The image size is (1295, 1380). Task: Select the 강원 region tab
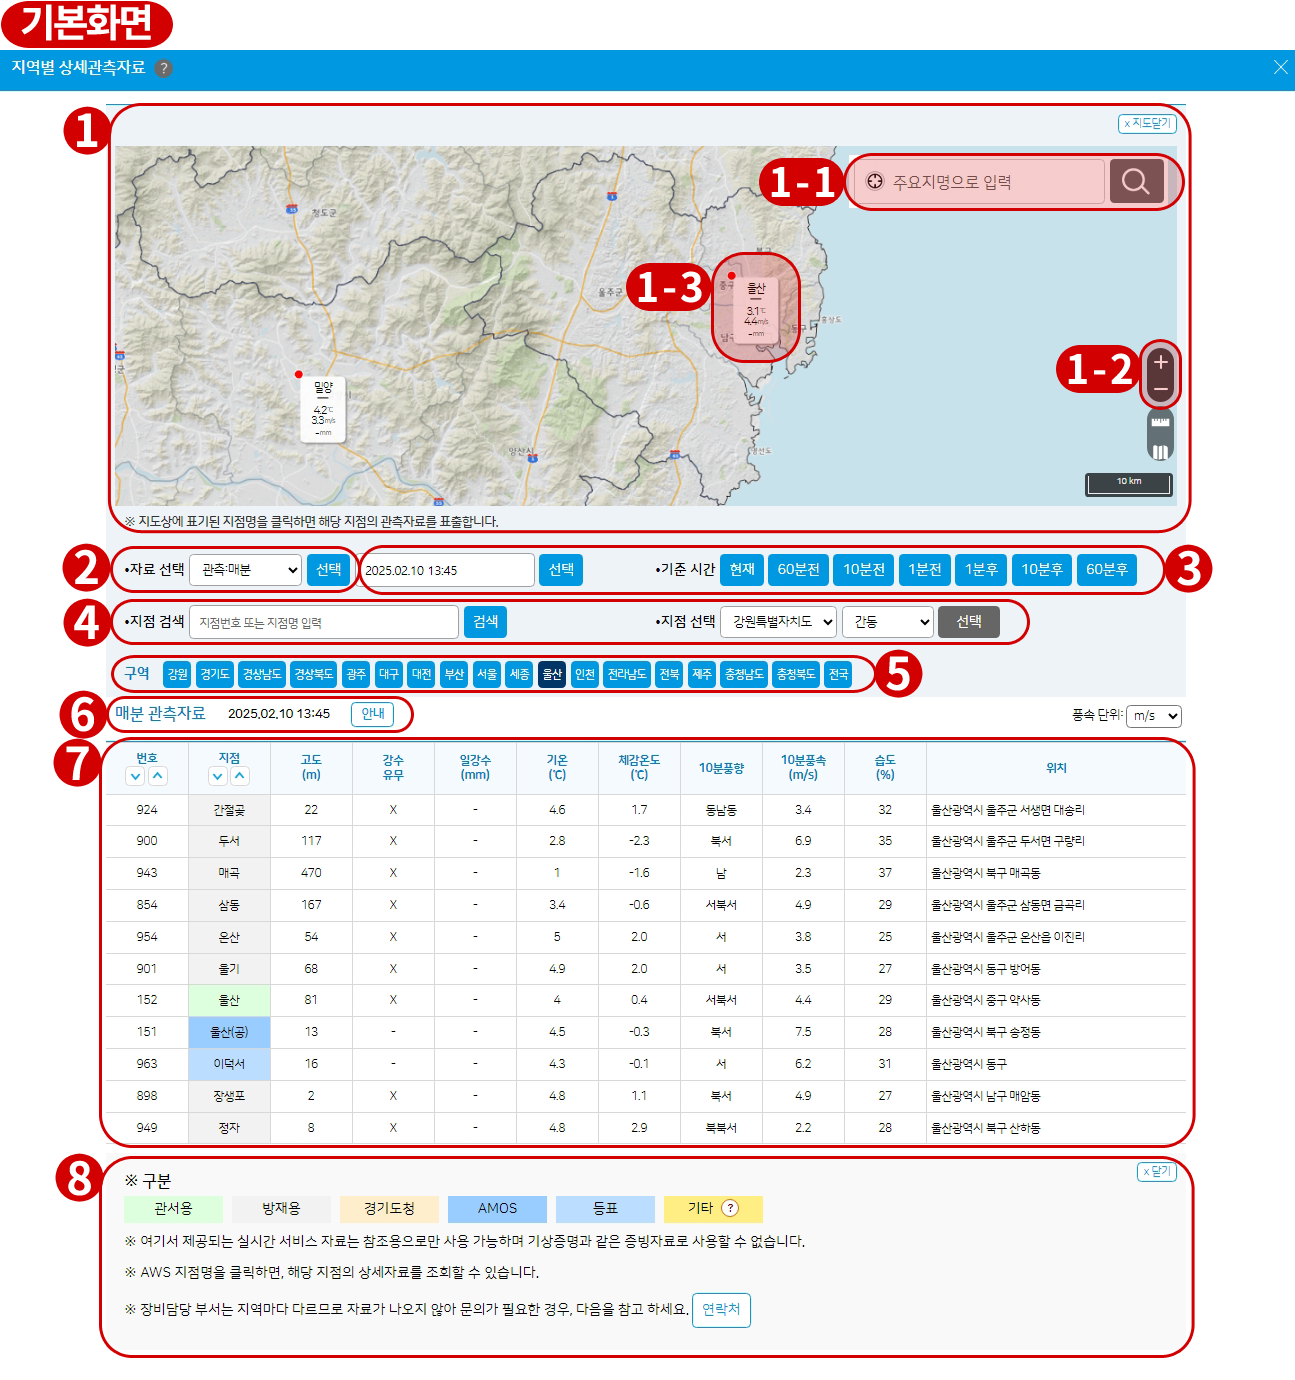pyautogui.click(x=178, y=675)
